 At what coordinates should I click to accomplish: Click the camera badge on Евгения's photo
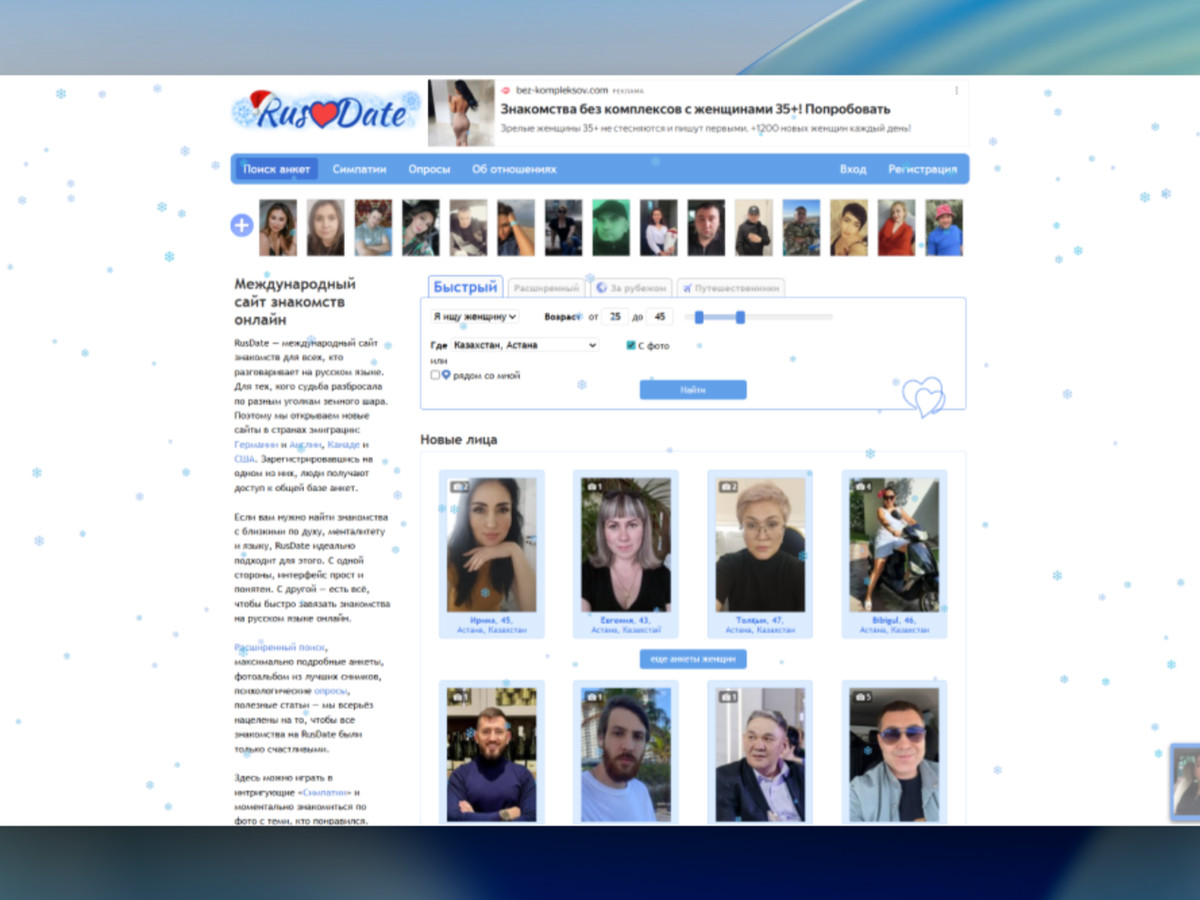pyautogui.click(x=593, y=487)
